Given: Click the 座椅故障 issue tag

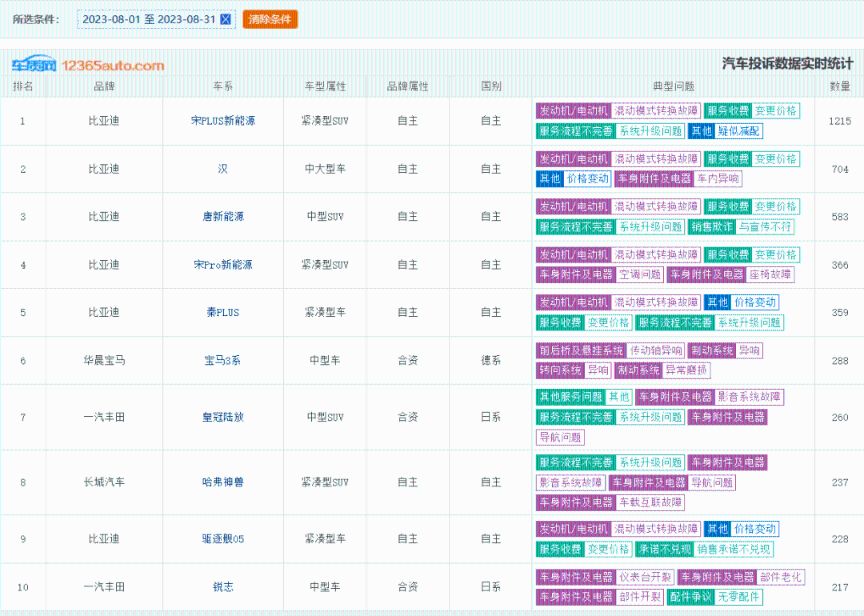Looking at the screenshot, I should [x=770, y=274].
